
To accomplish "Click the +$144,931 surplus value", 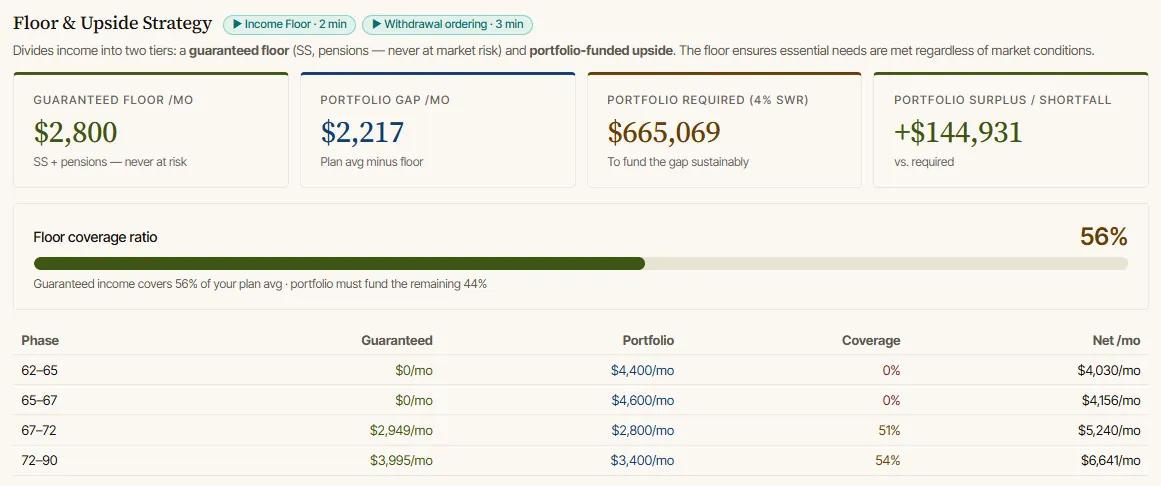I will 958,132.
